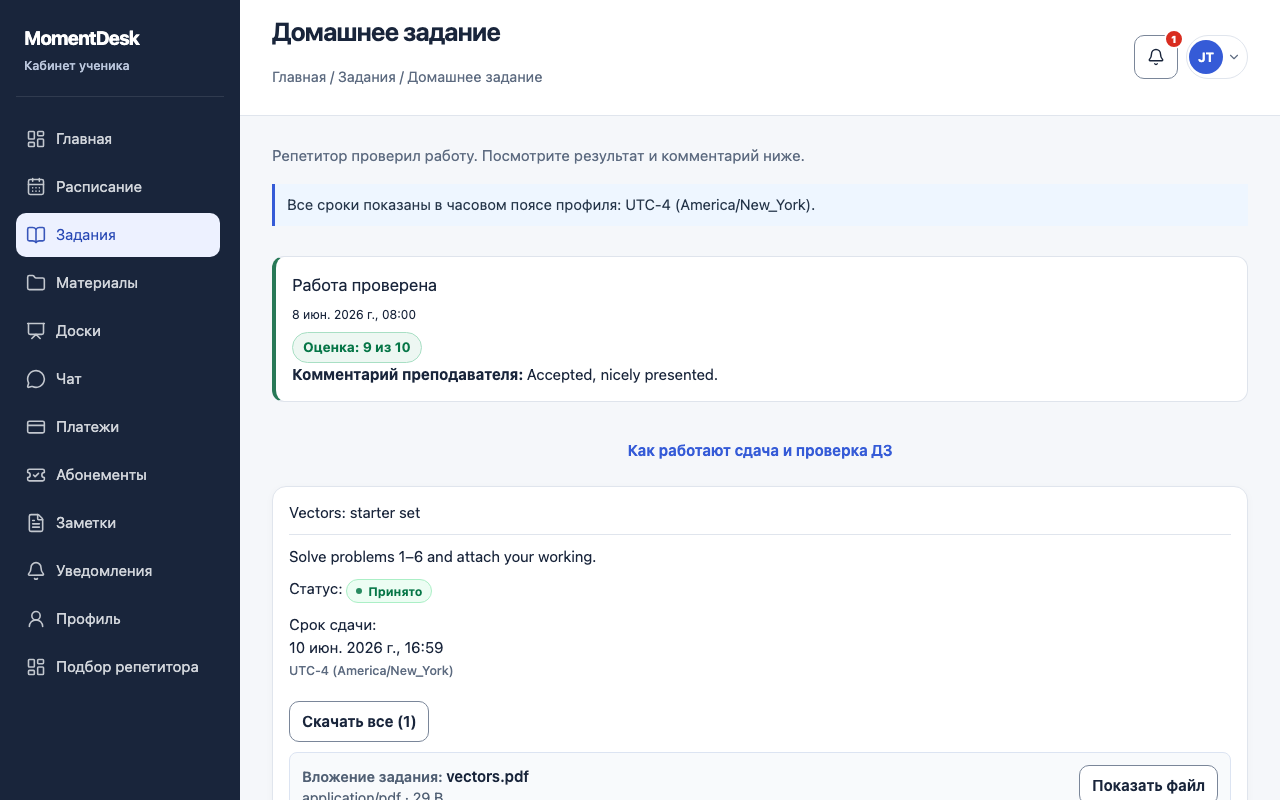The width and height of the screenshot is (1280, 800).
Task: Click the Уведомления bell icon in sidebar
Action: (x=36, y=571)
